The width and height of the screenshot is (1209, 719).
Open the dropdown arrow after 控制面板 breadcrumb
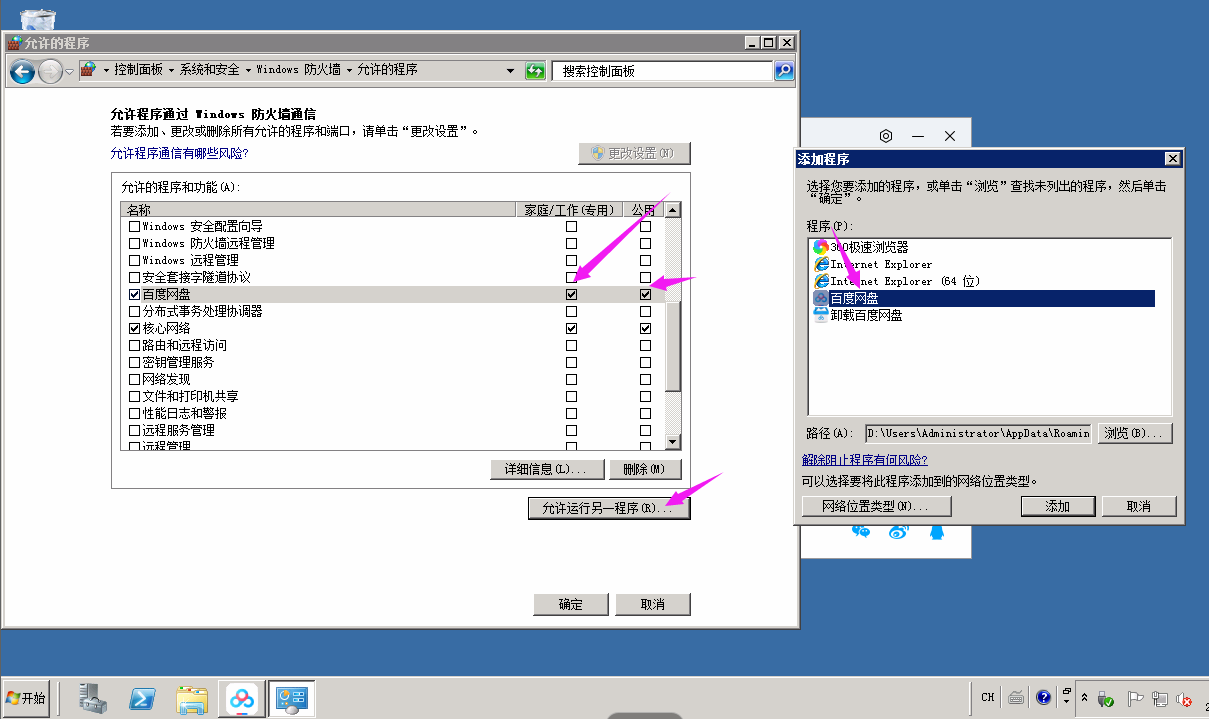tap(171, 71)
